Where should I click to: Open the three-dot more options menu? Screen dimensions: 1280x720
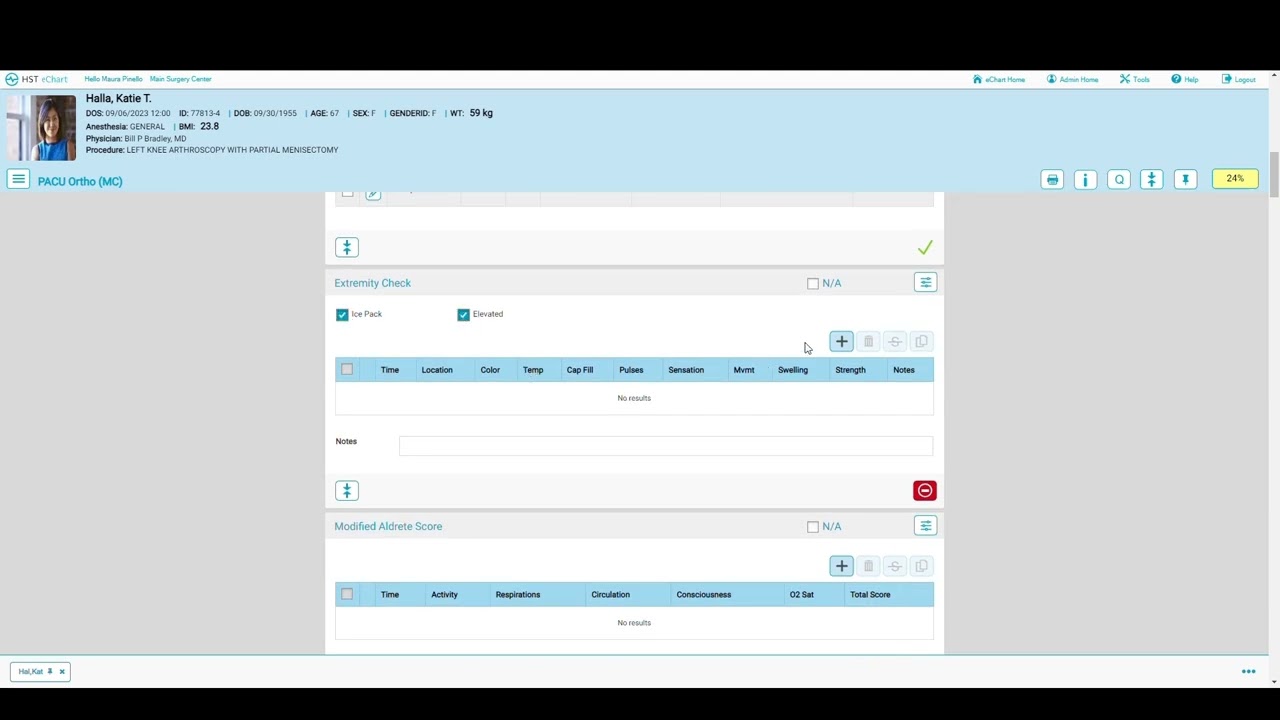pos(1248,672)
